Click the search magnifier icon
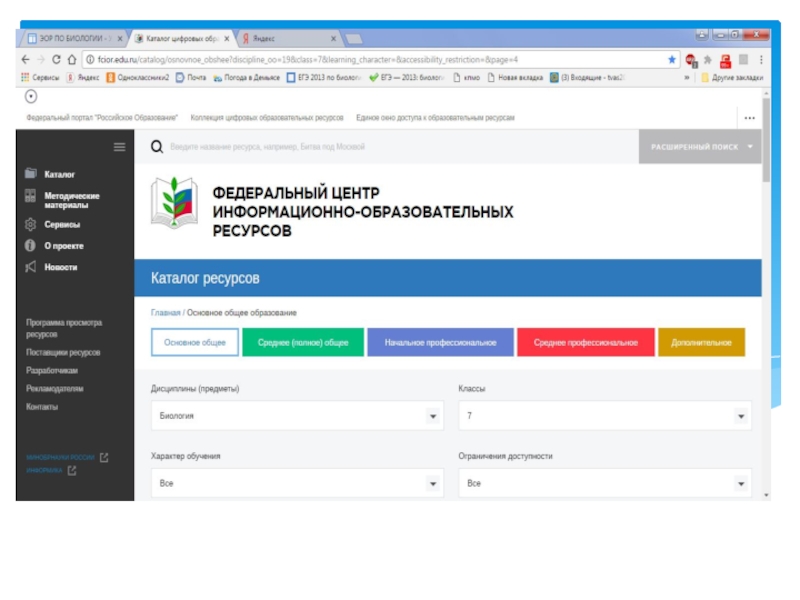The height and width of the screenshot is (600, 800). pos(157,147)
